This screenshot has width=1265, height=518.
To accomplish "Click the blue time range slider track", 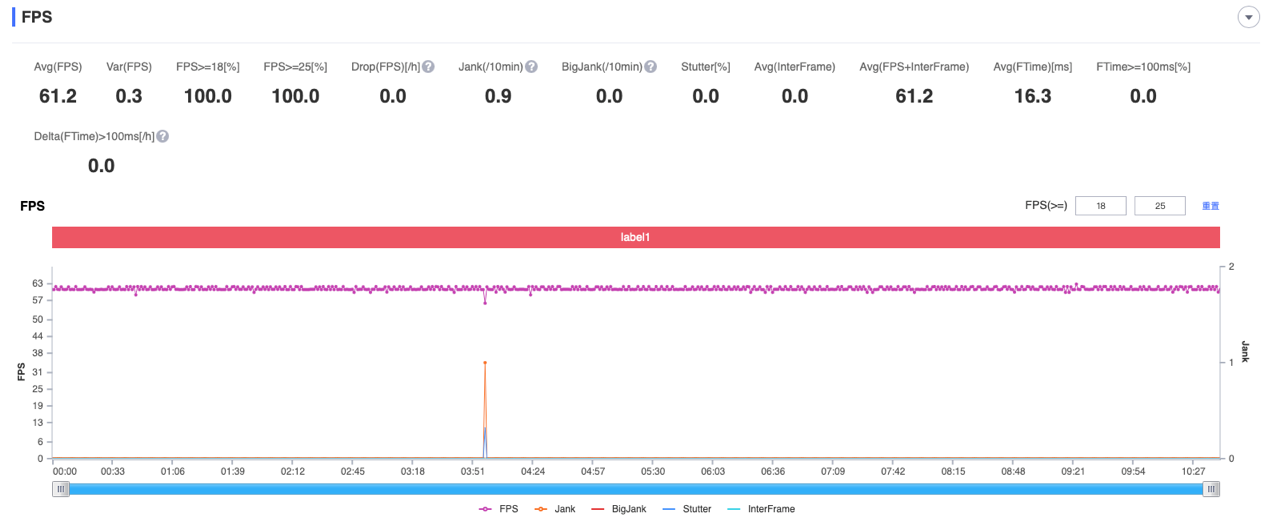I will coord(636,489).
